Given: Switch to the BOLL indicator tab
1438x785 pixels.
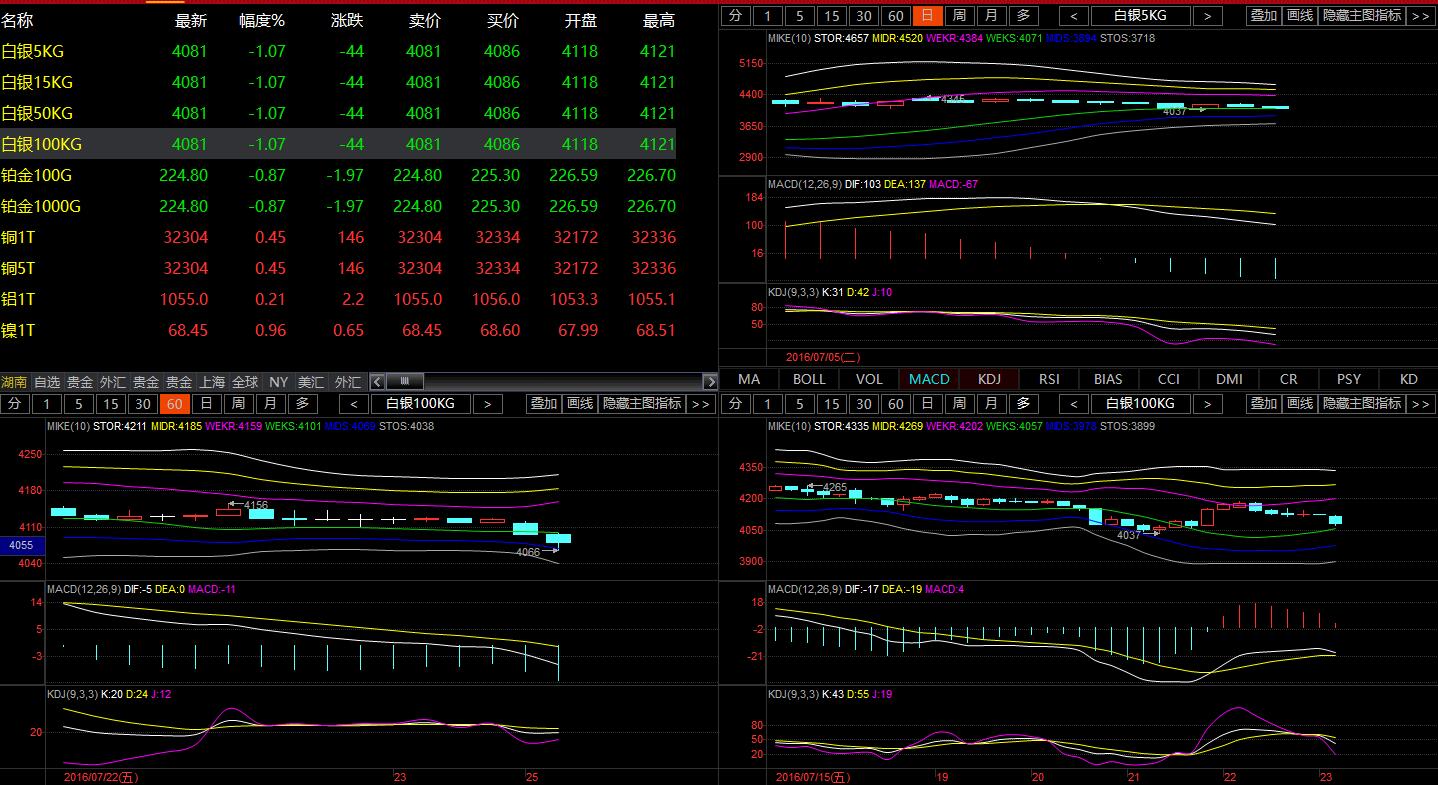Looking at the screenshot, I should click(809, 379).
